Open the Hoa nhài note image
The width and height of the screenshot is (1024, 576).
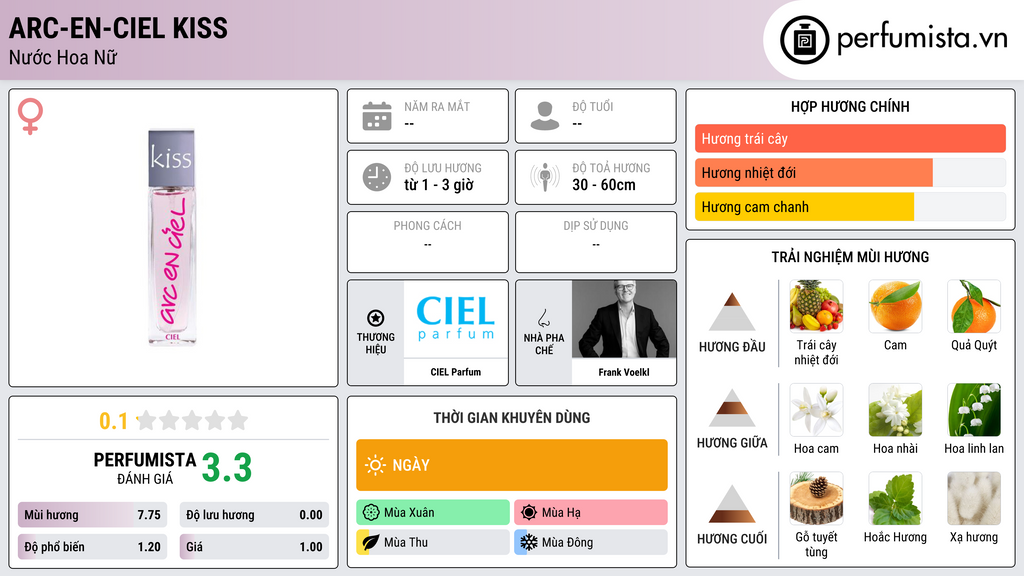895,410
